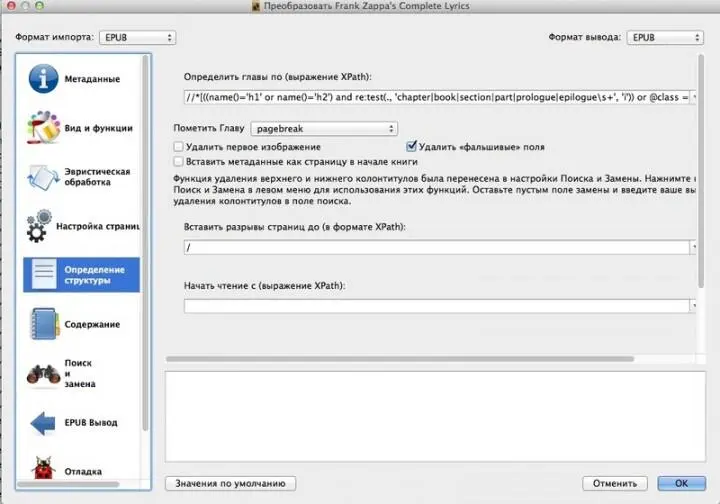This screenshot has height=504, width=720.
Task: Click the Search & replace binoculars icon
Action: tap(43, 374)
